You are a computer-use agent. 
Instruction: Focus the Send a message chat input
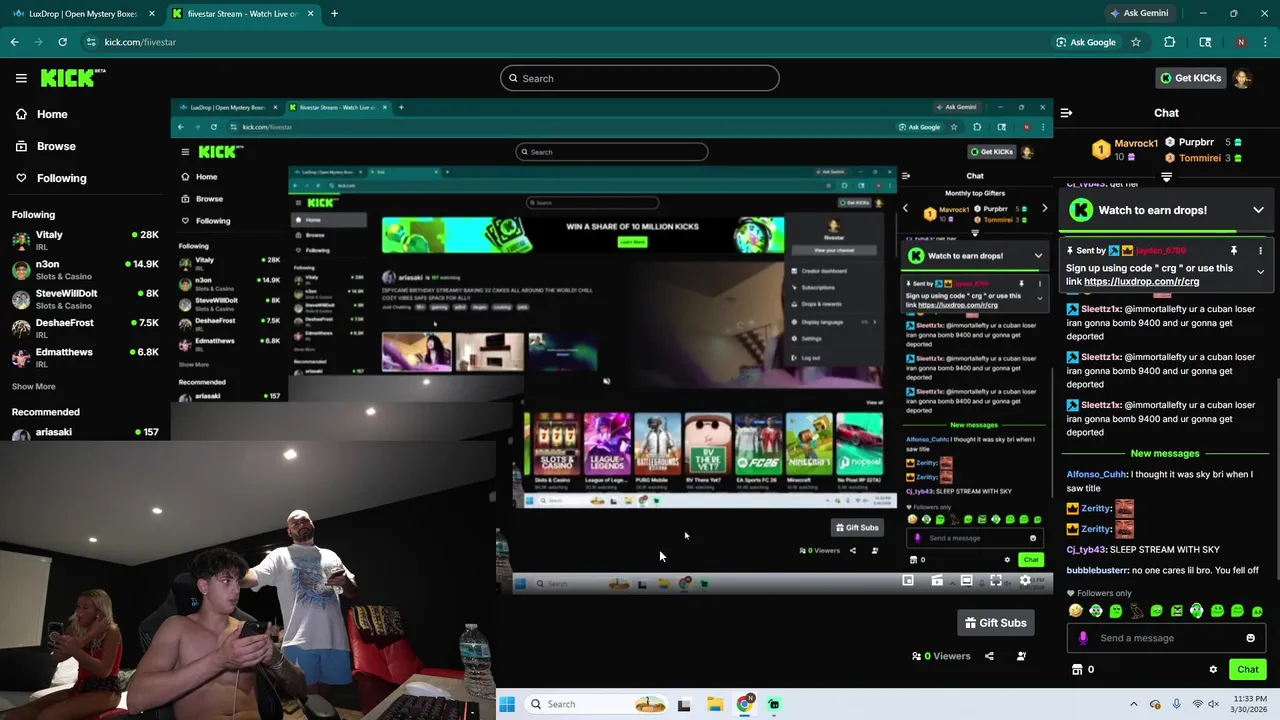[1165, 638]
